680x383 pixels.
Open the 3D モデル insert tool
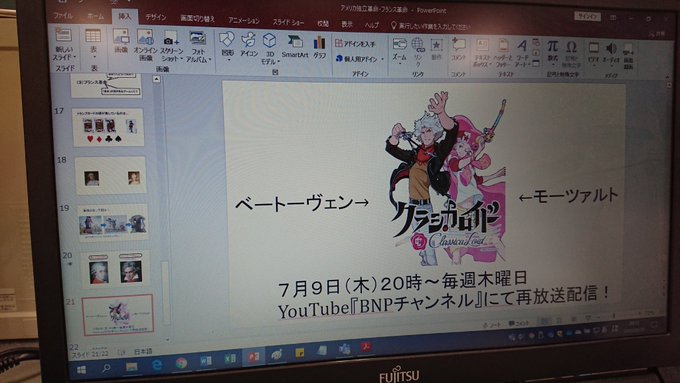coord(269,49)
